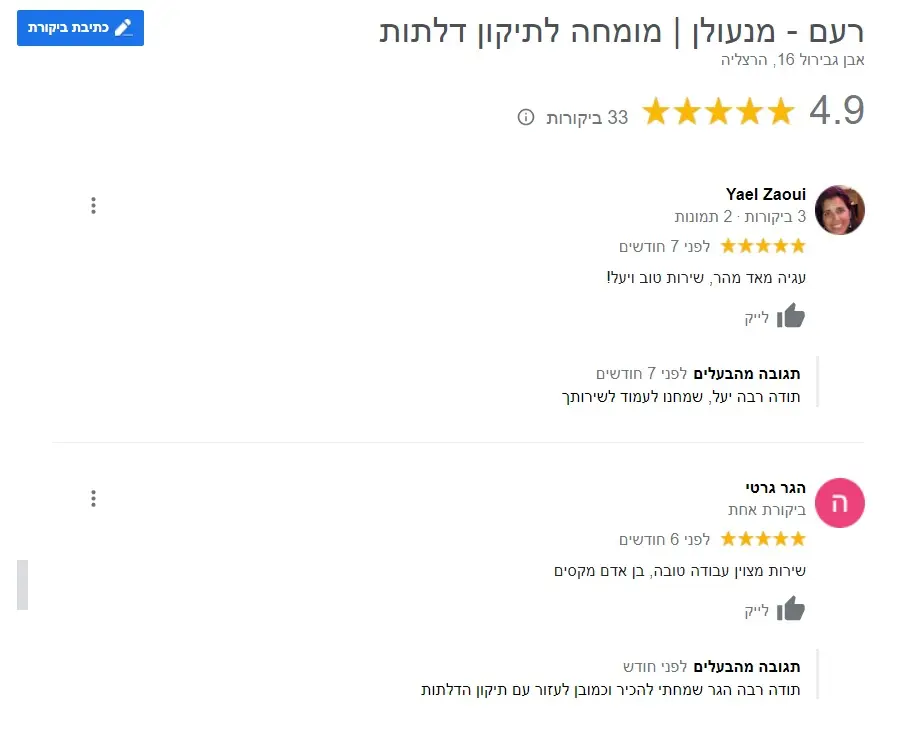Open Yael Zaoui's reviewer profile name
919x740 pixels.
click(x=765, y=194)
